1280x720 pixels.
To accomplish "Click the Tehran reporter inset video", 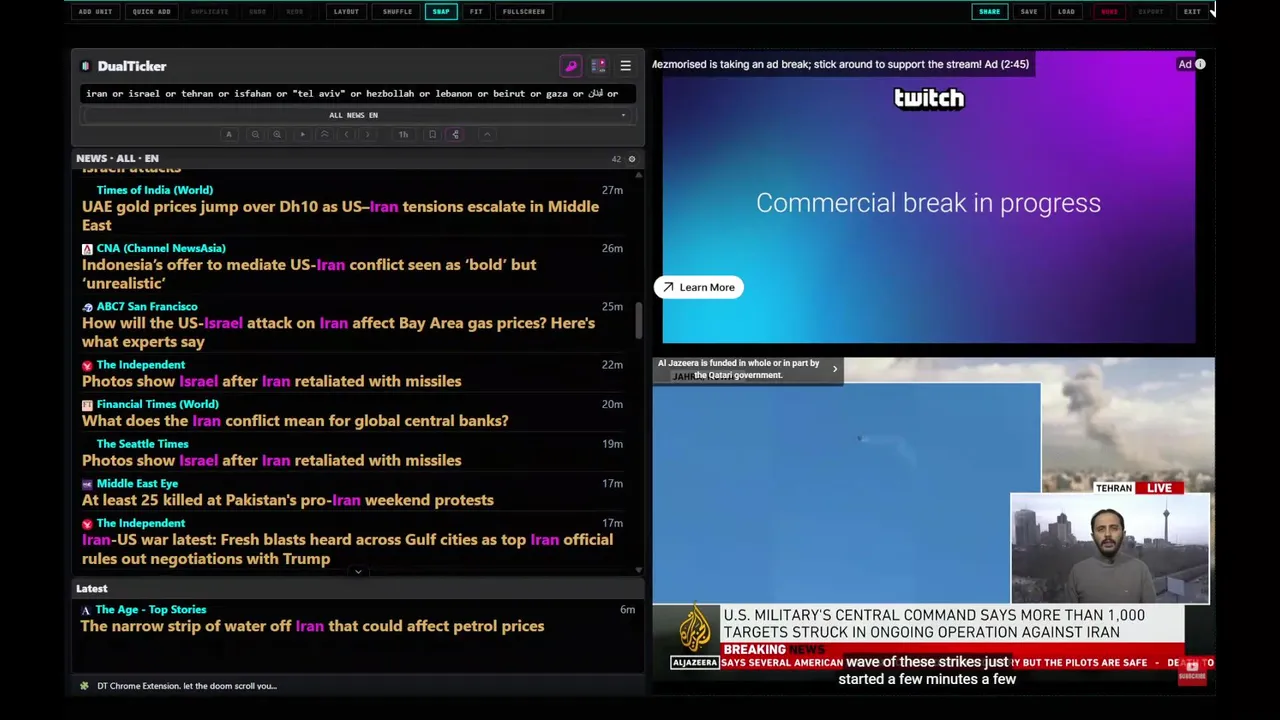I will pyautogui.click(x=1110, y=548).
